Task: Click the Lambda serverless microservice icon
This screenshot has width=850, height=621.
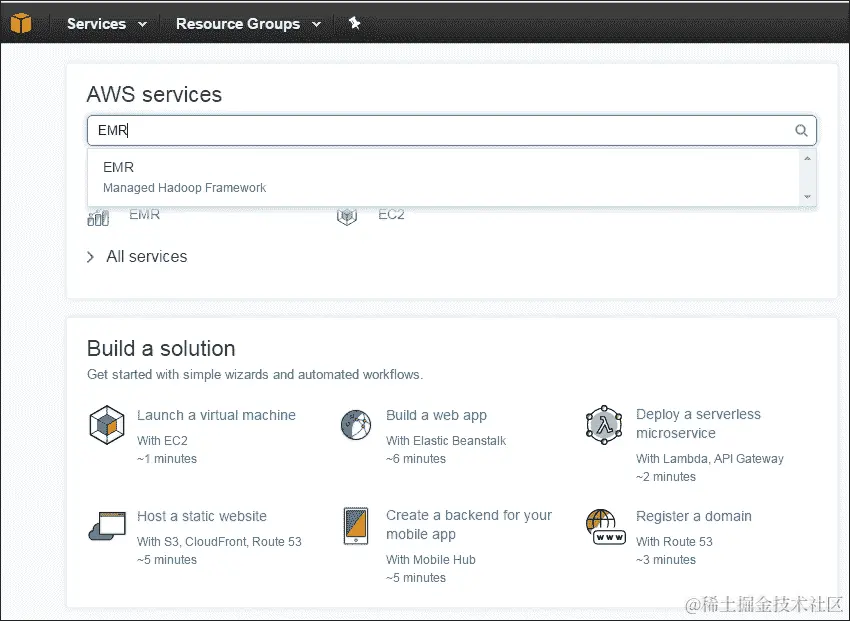Action: point(604,425)
